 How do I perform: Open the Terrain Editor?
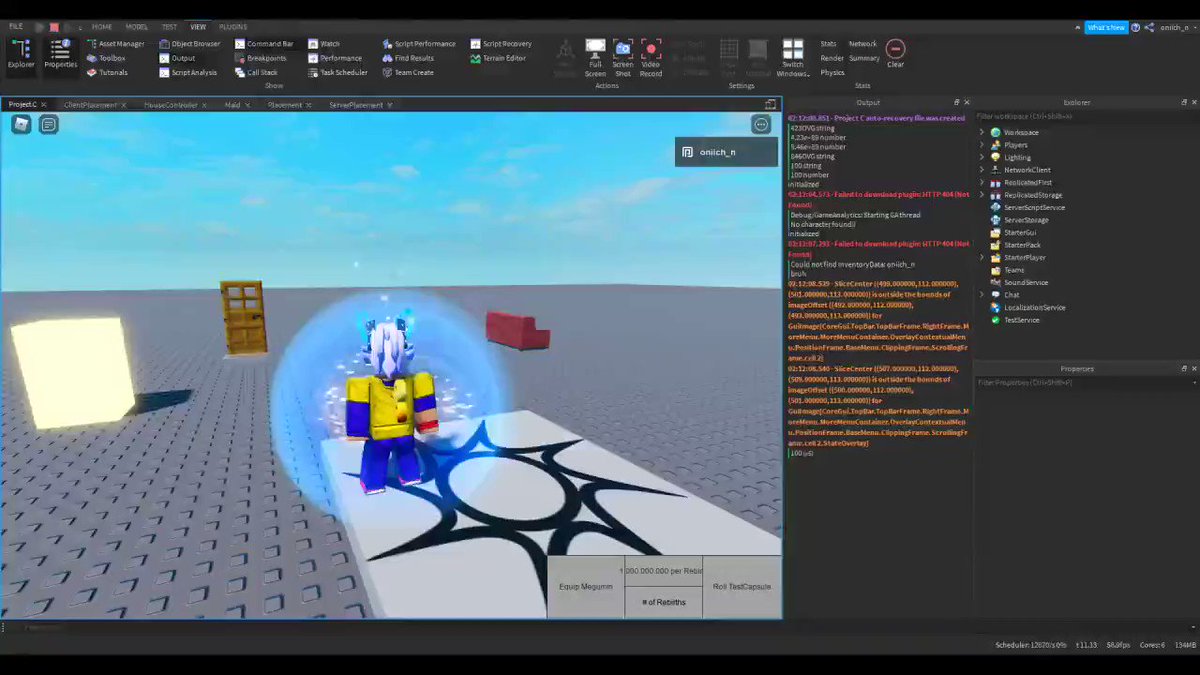(x=498, y=58)
